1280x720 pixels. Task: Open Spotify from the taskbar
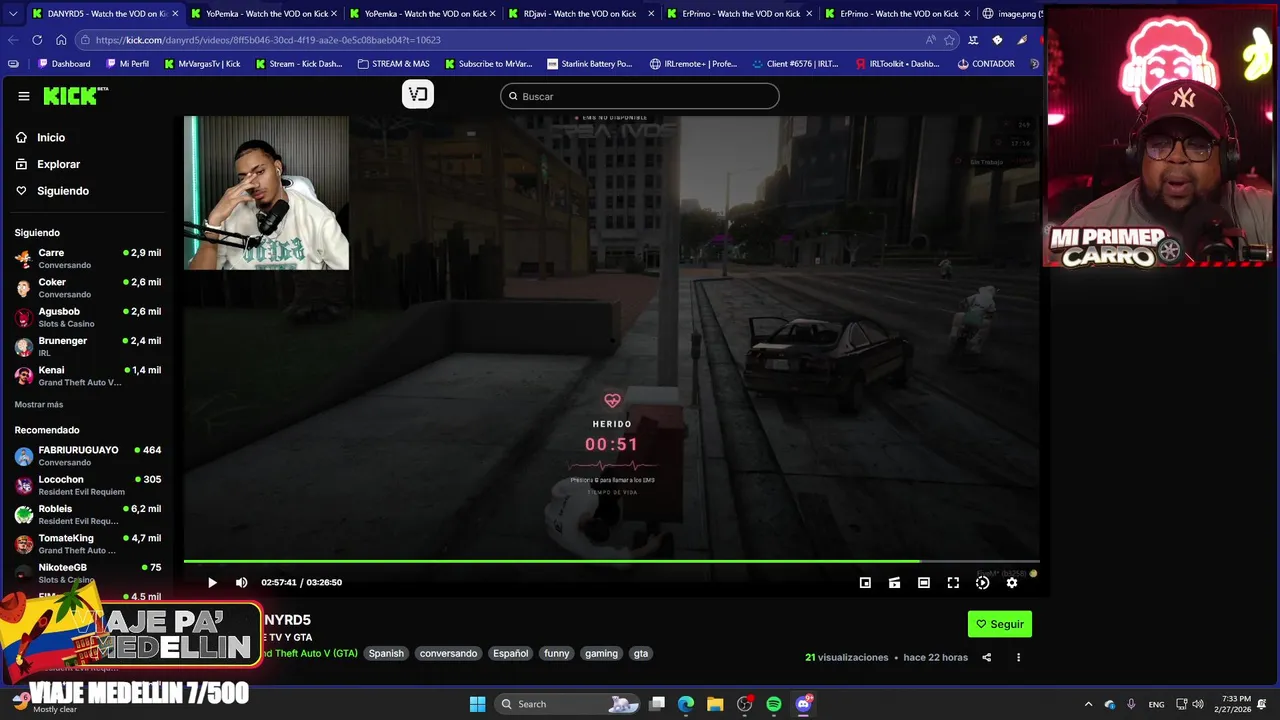(x=774, y=704)
